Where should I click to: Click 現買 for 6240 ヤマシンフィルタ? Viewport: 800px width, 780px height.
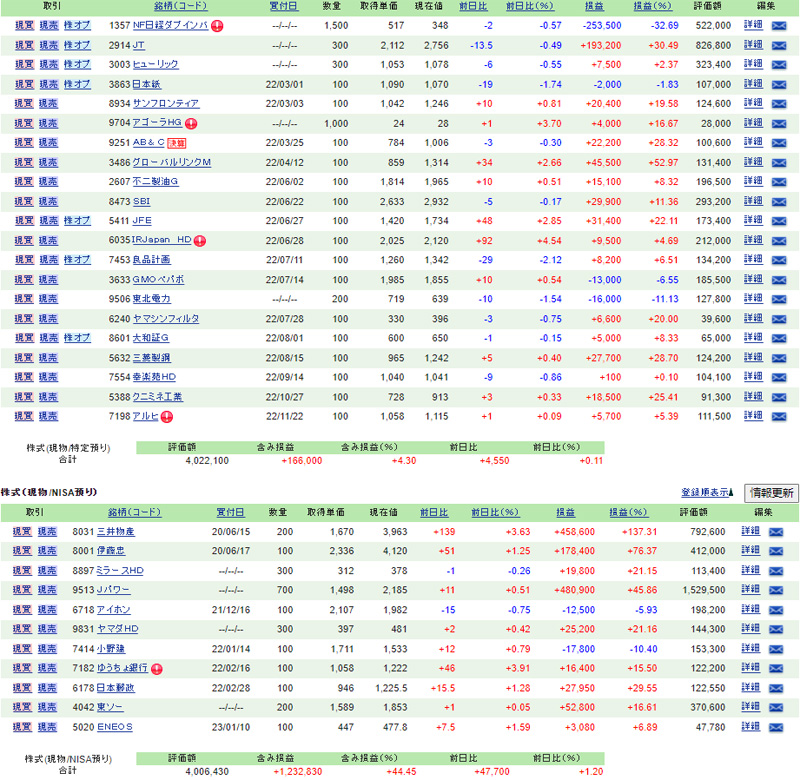pyautogui.click(x=23, y=319)
